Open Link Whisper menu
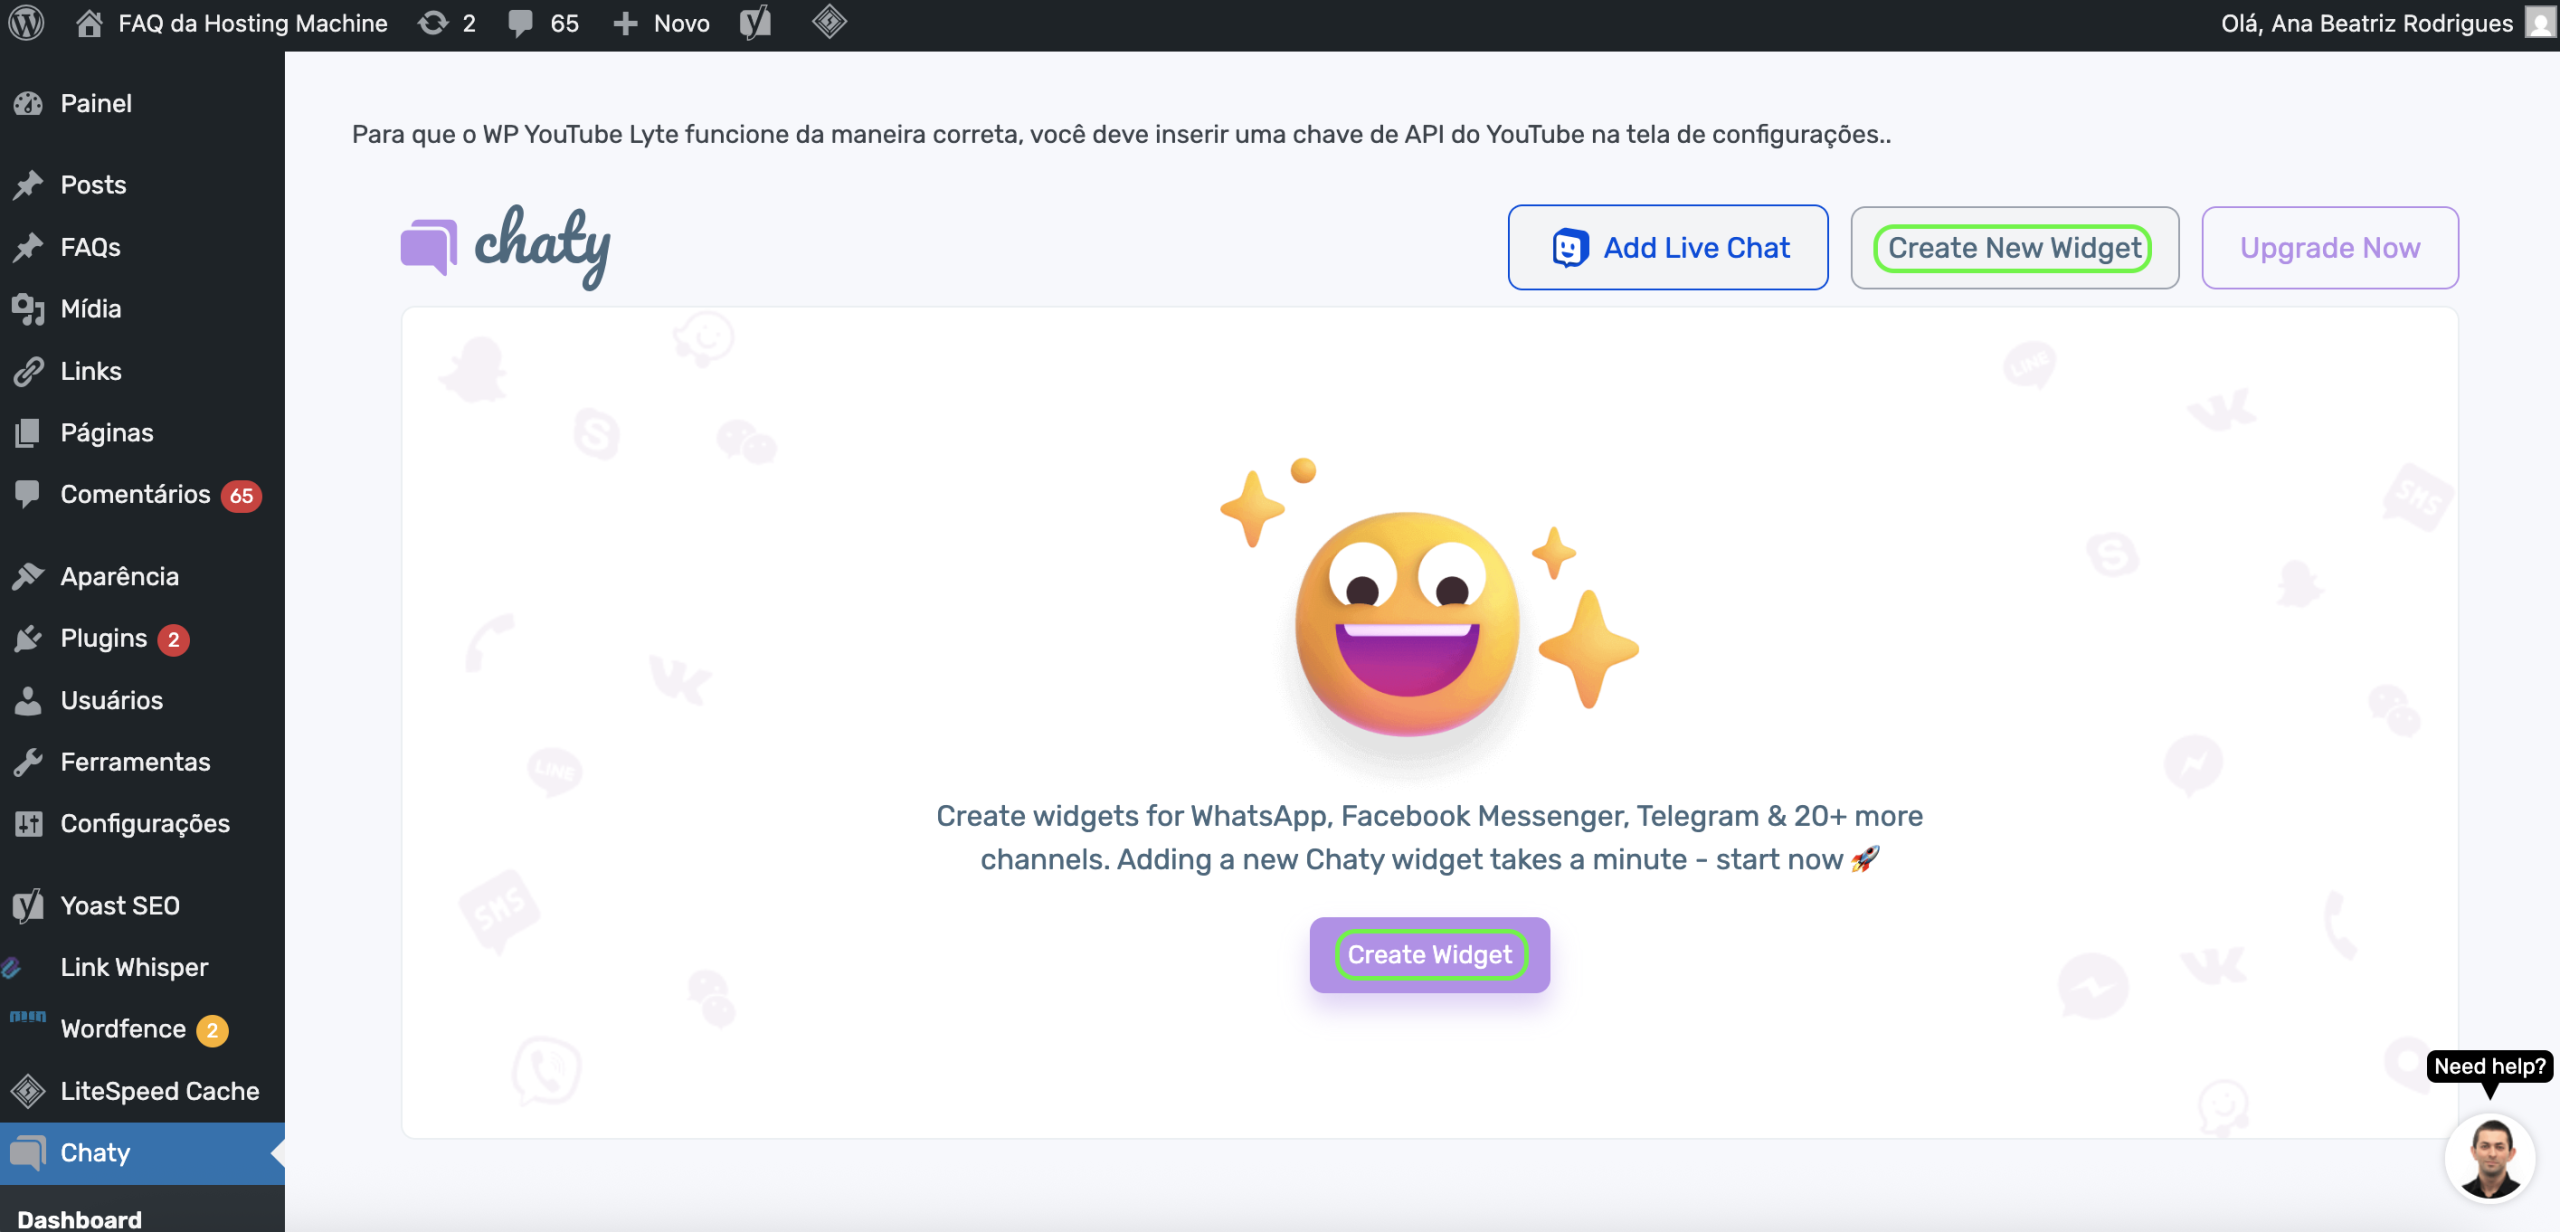 pos(142,967)
